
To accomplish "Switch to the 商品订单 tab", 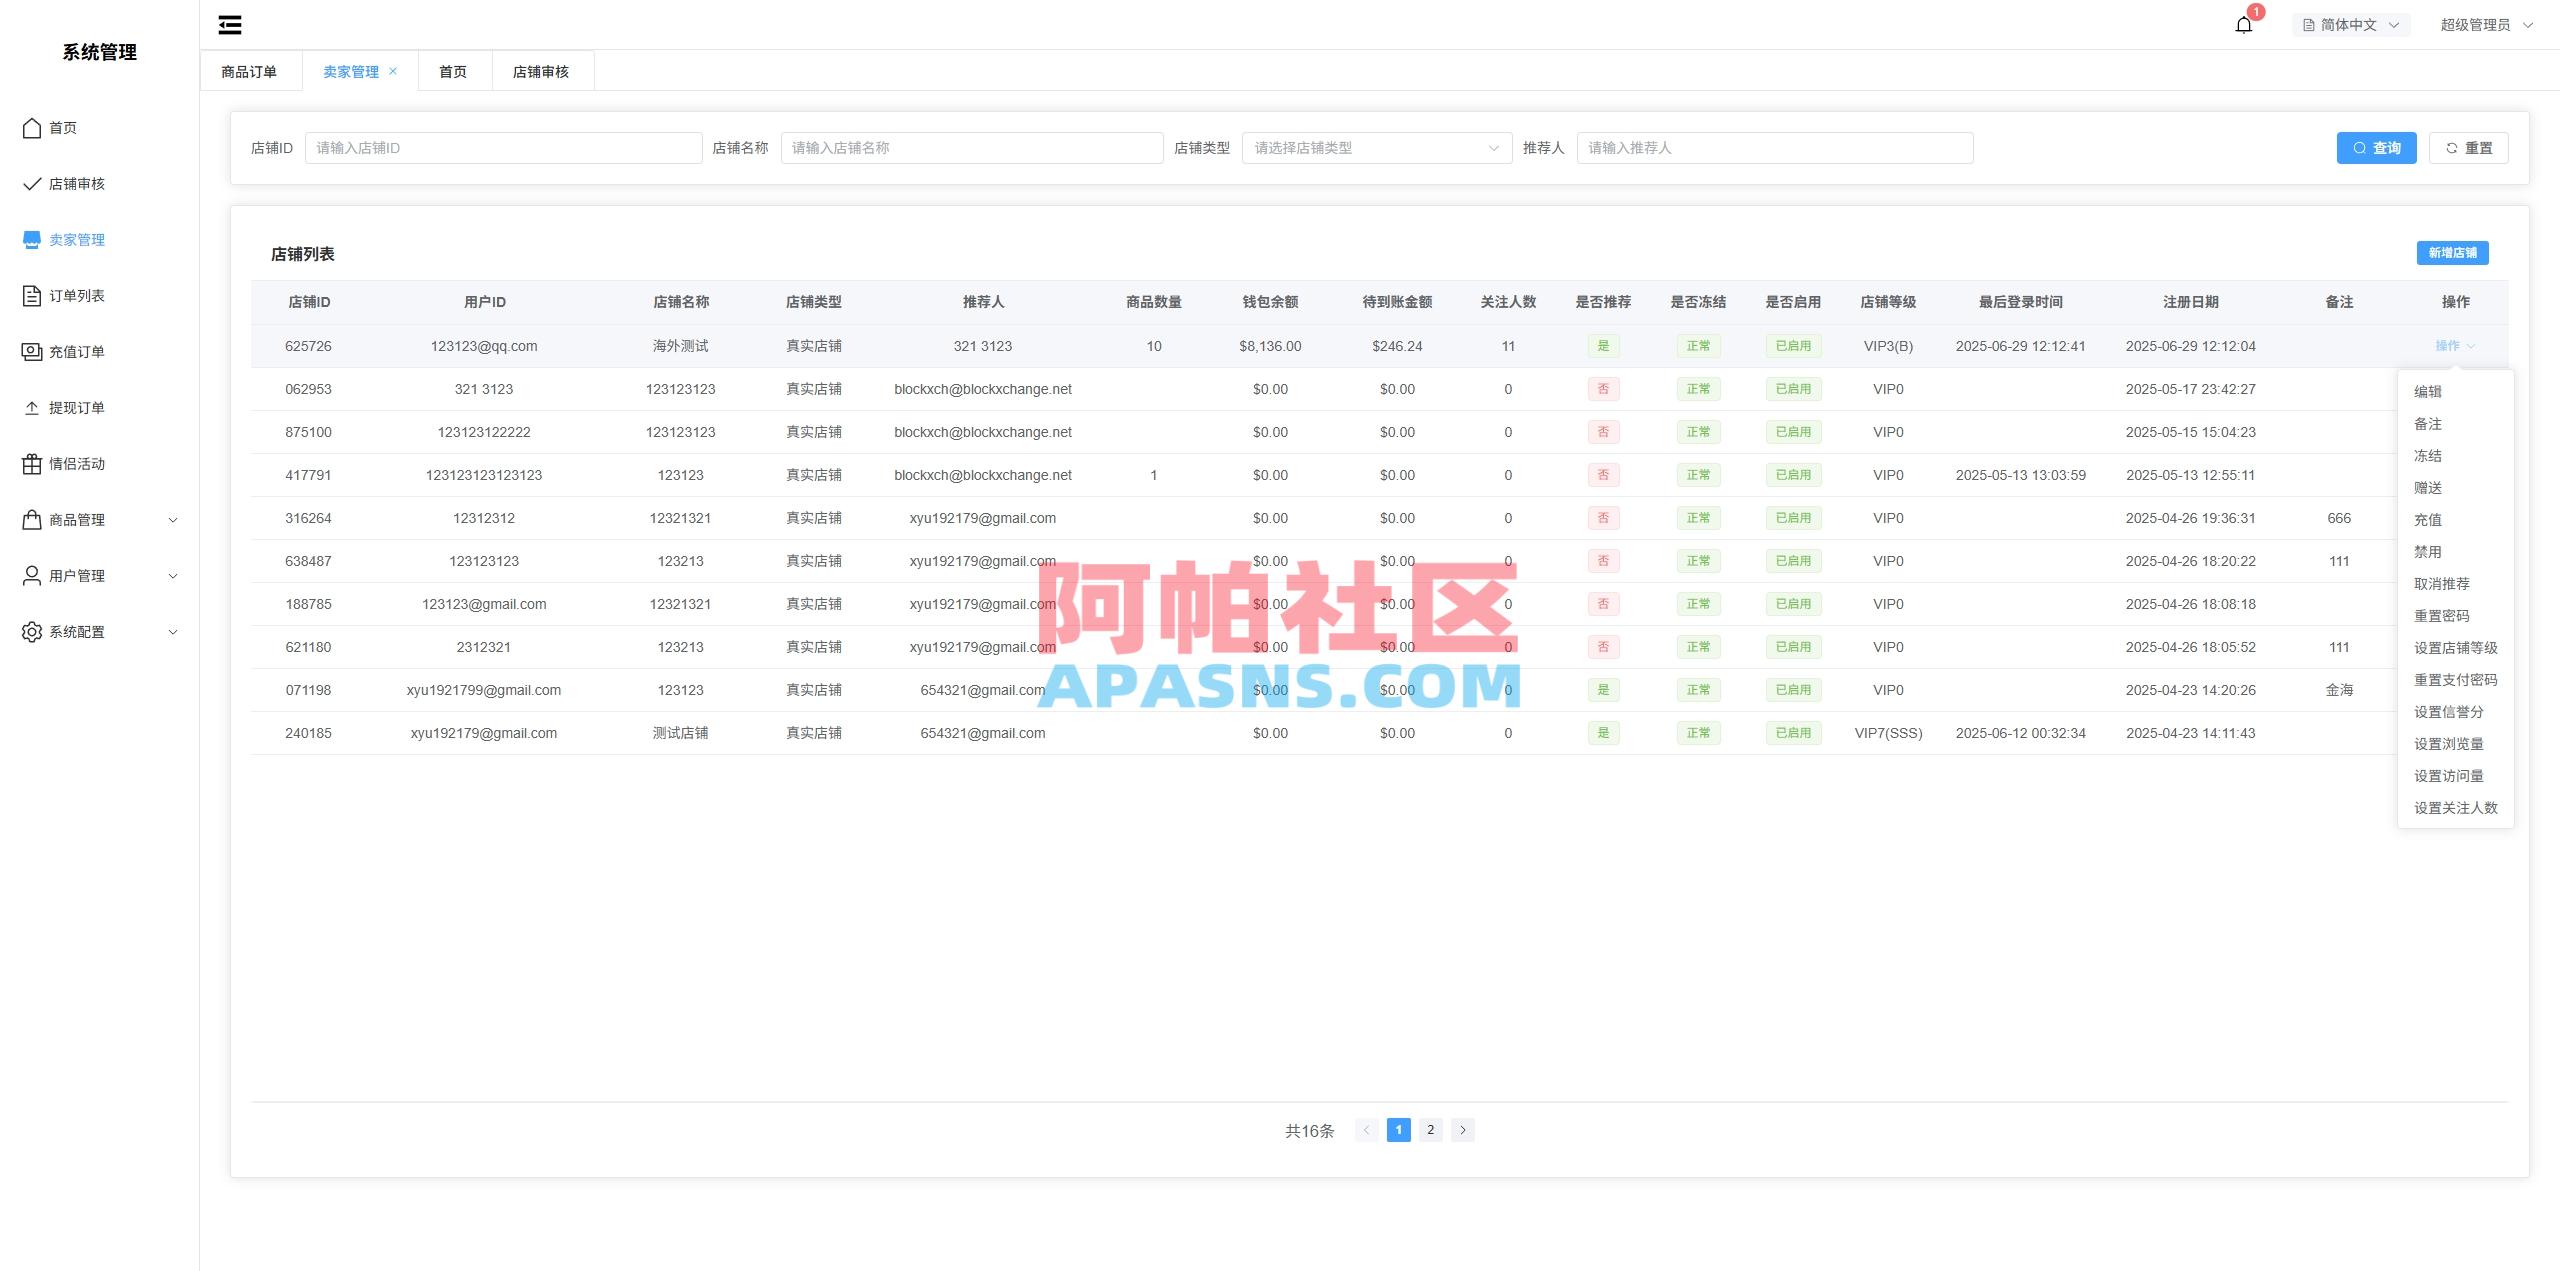I will pos(251,70).
